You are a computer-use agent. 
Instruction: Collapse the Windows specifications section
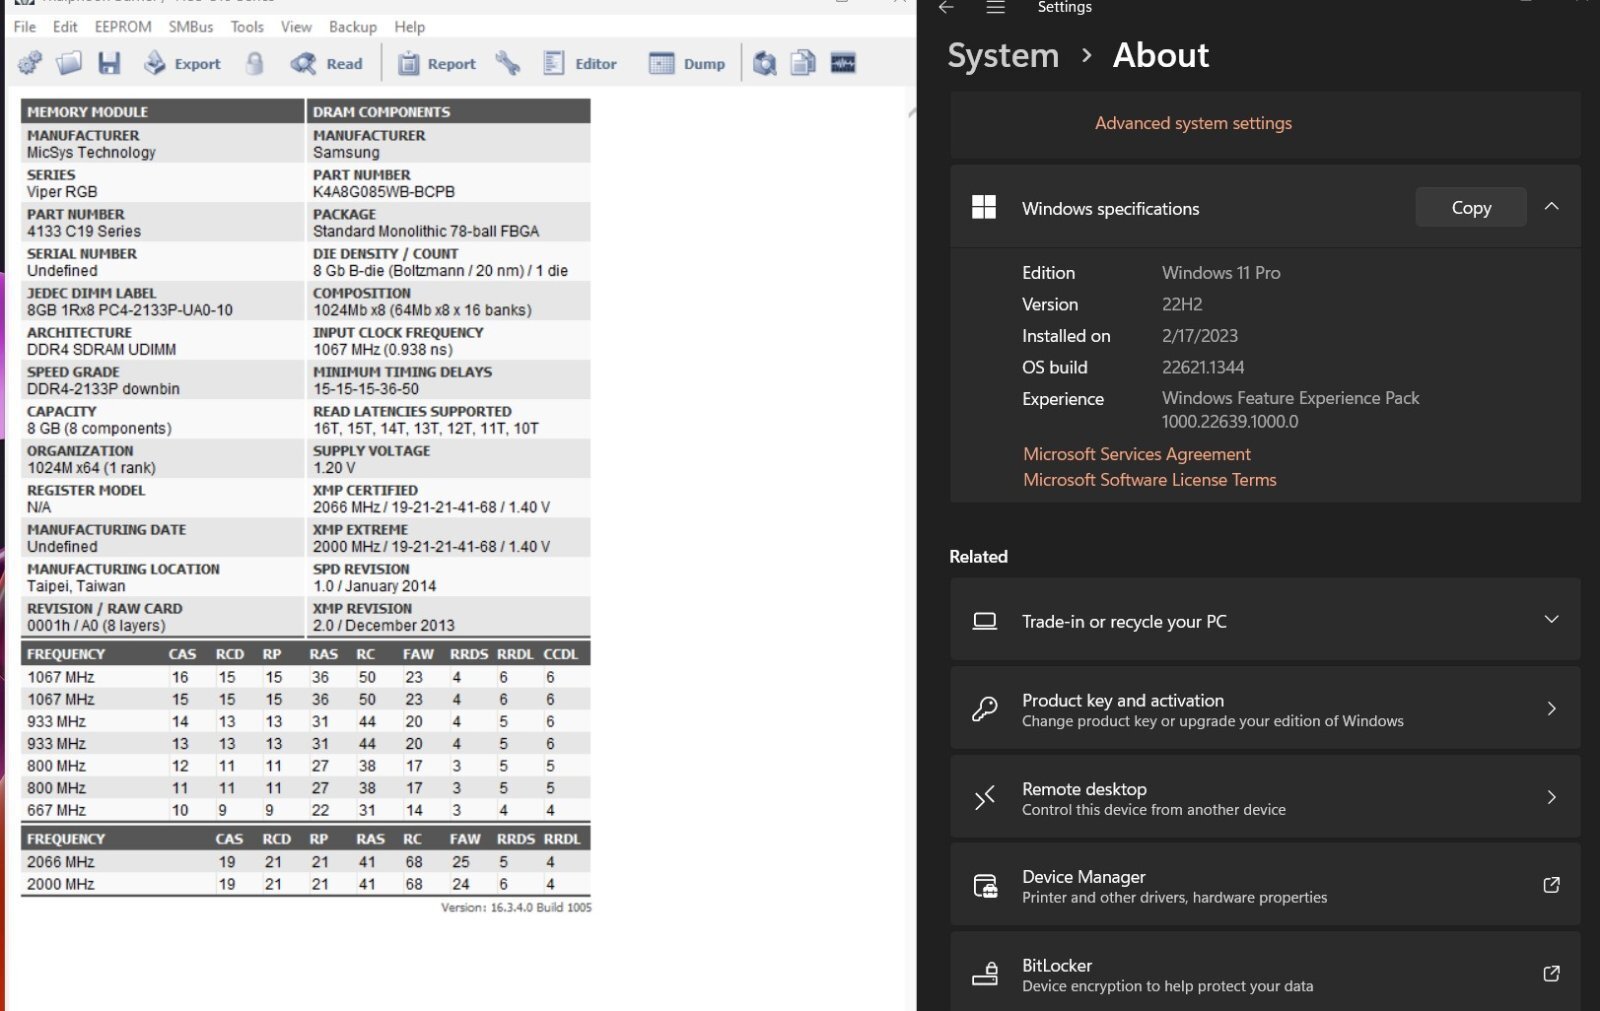tap(1551, 207)
